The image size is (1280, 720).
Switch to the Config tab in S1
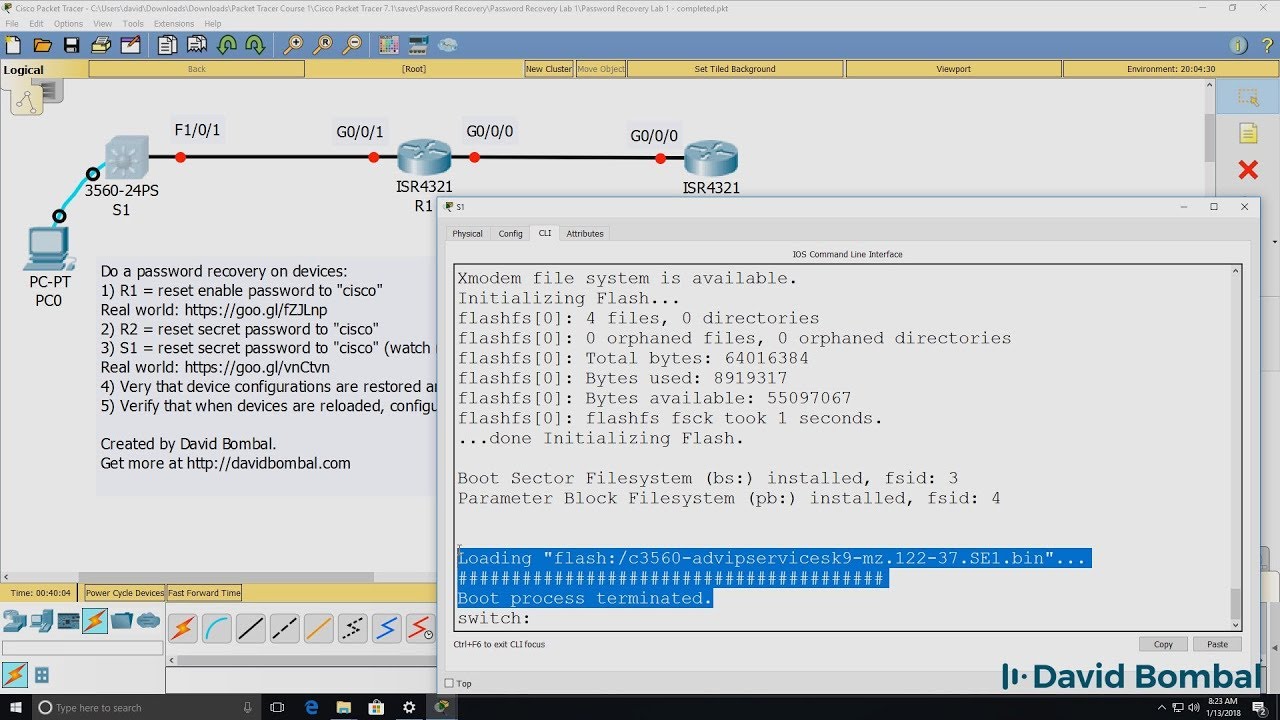click(x=511, y=233)
